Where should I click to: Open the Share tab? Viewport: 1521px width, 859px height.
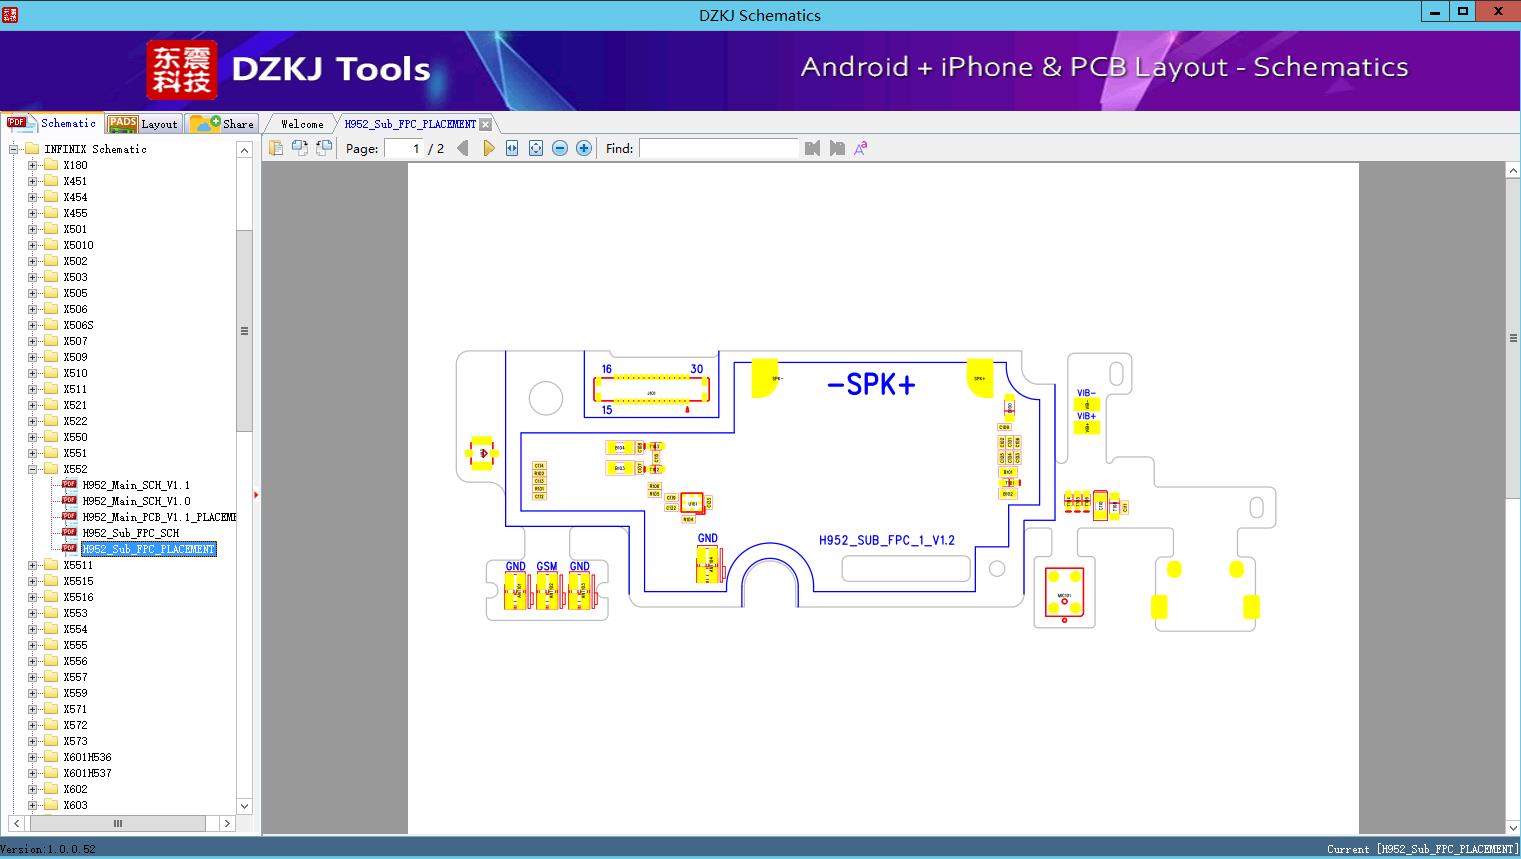point(222,124)
